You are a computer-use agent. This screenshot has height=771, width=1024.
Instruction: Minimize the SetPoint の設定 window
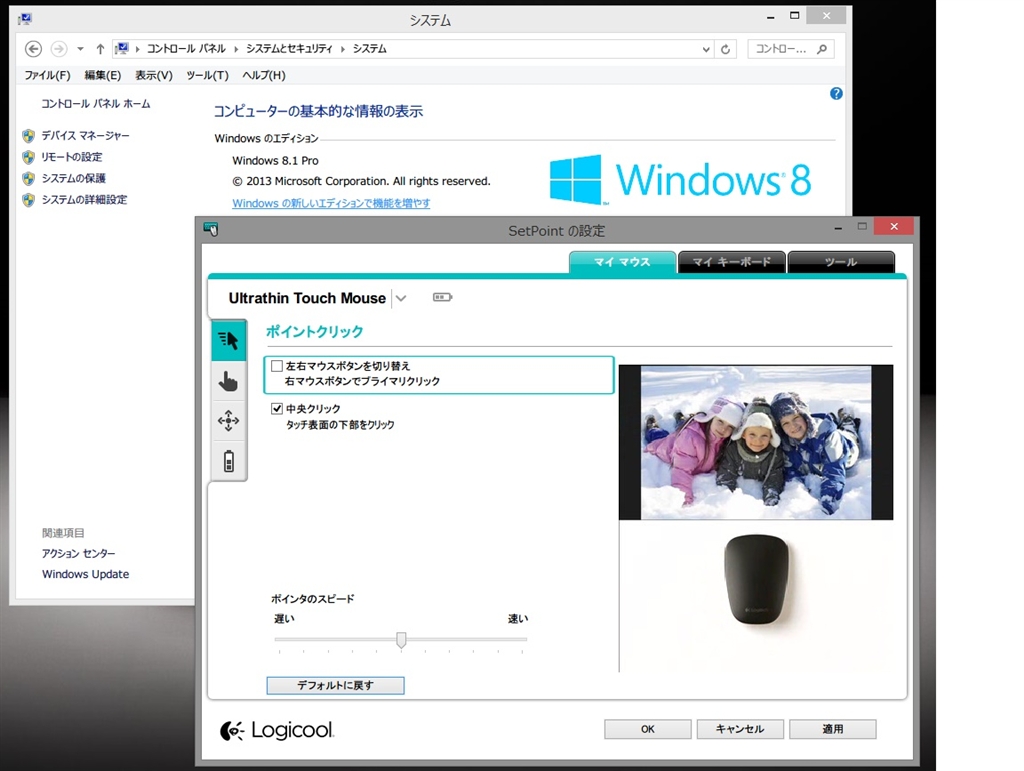(838, 228)
